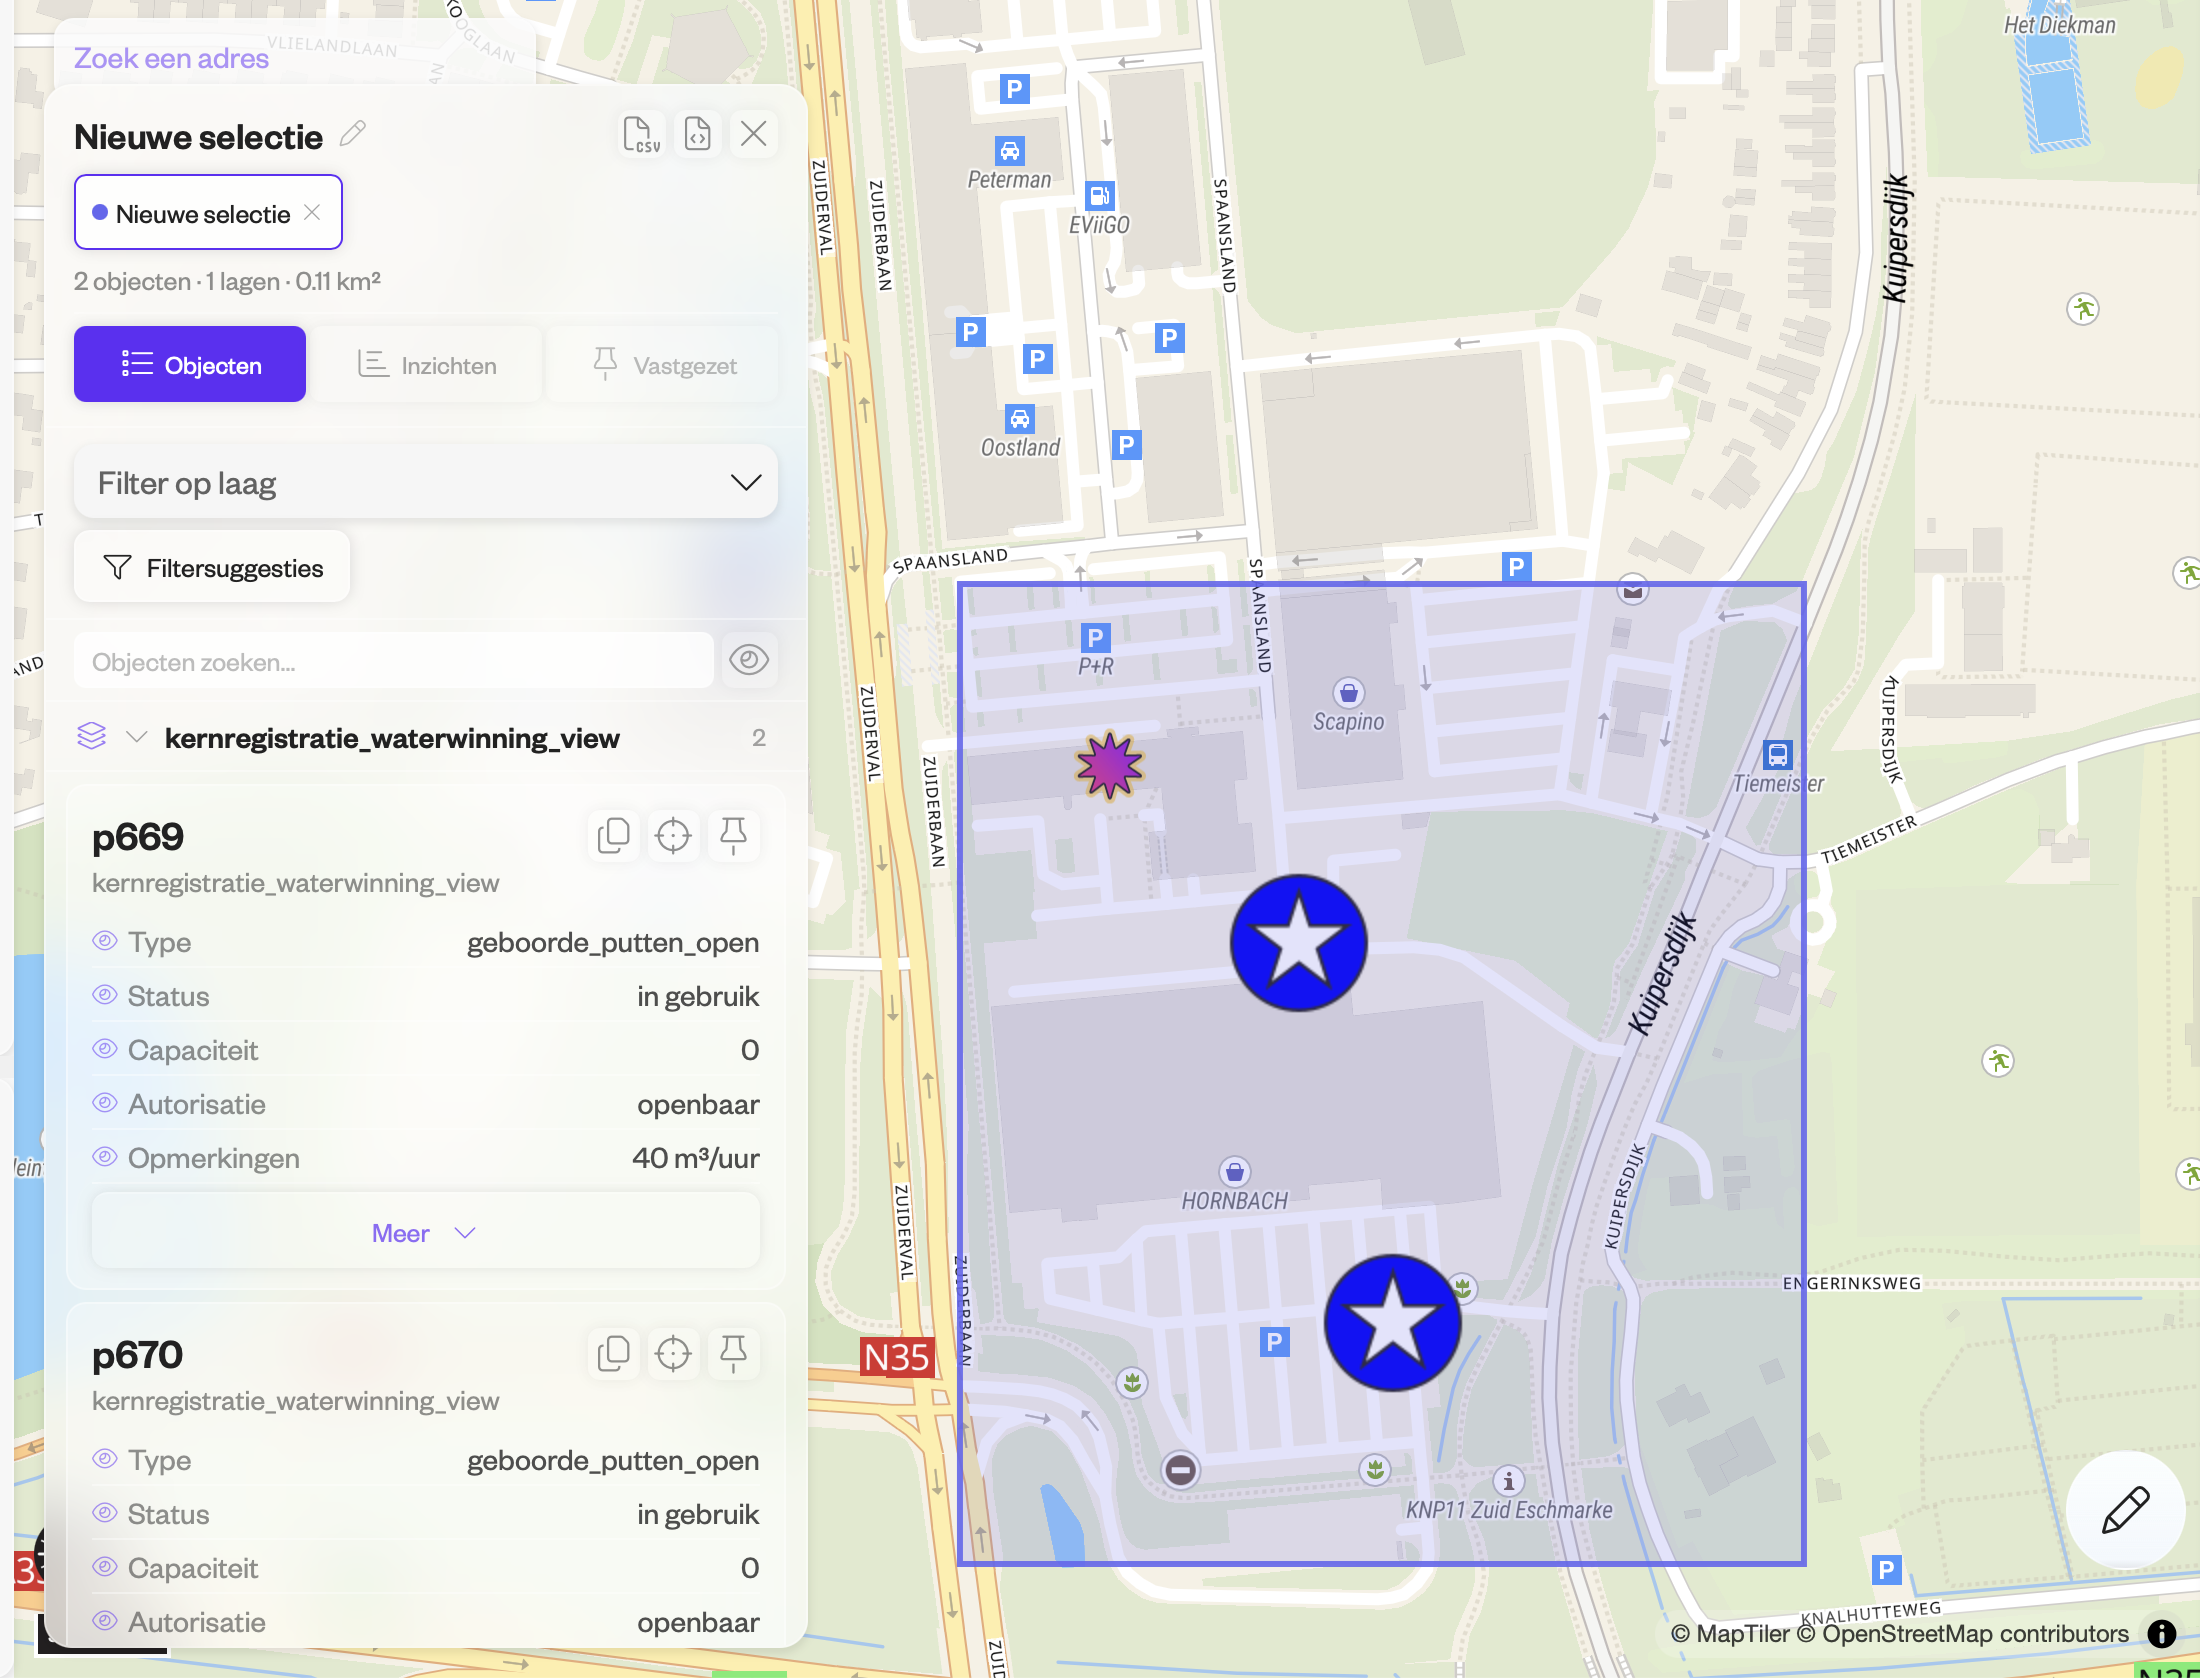
Task: Select the Nieuwe selectie chip
Action: tap(208, 212)
